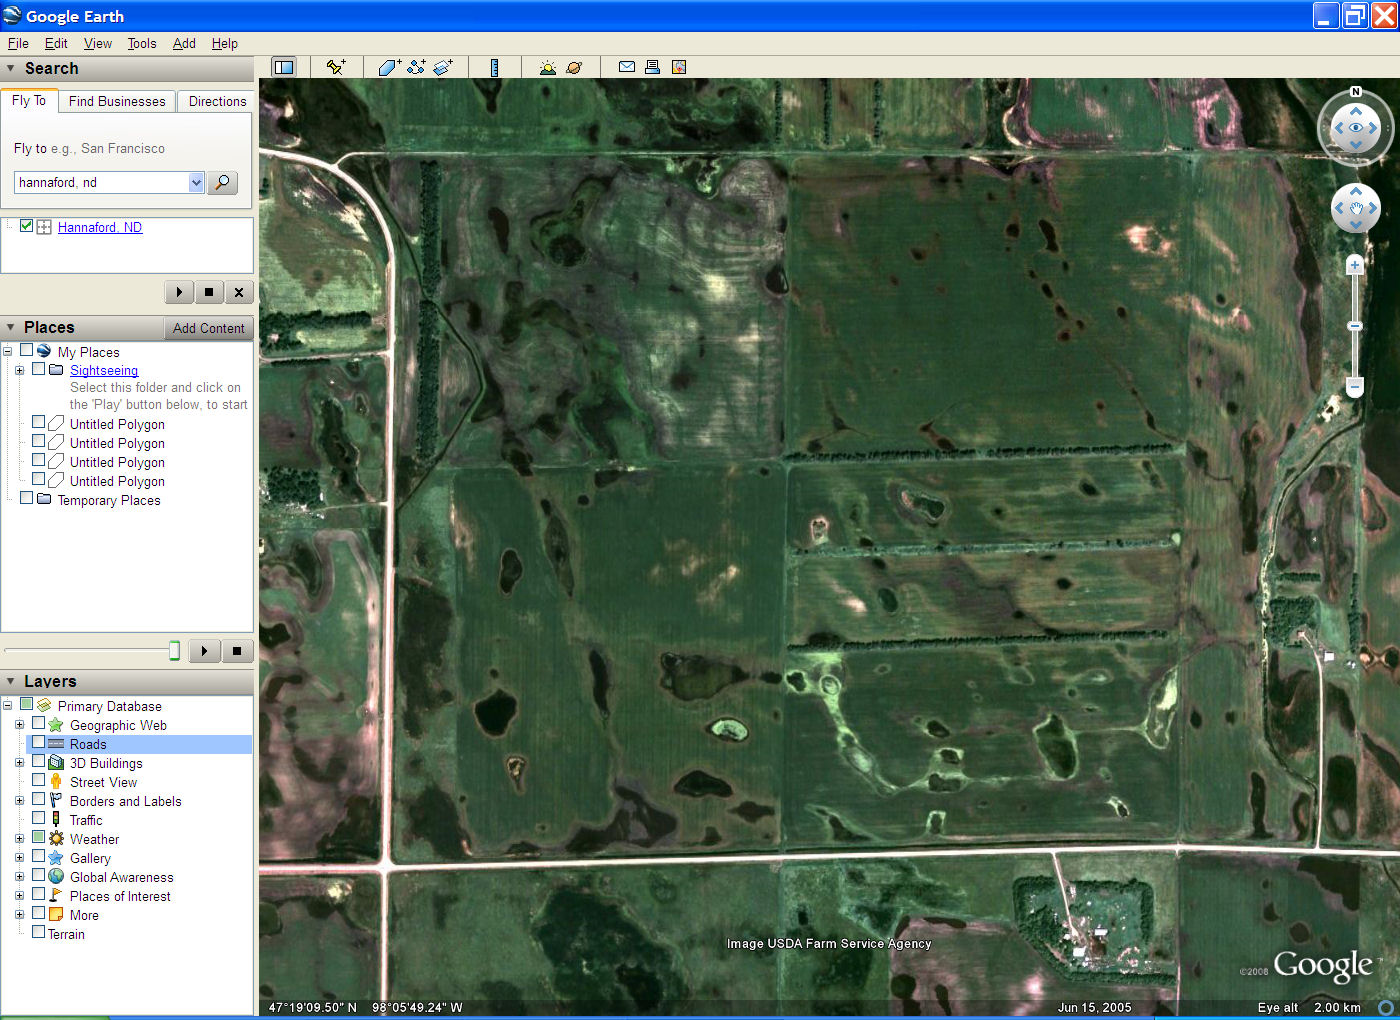Image resolution: width=1400 pixels, height=1020 pixels.
Task: Open the Hannaford, ND result link
Action: click(100, 227)
